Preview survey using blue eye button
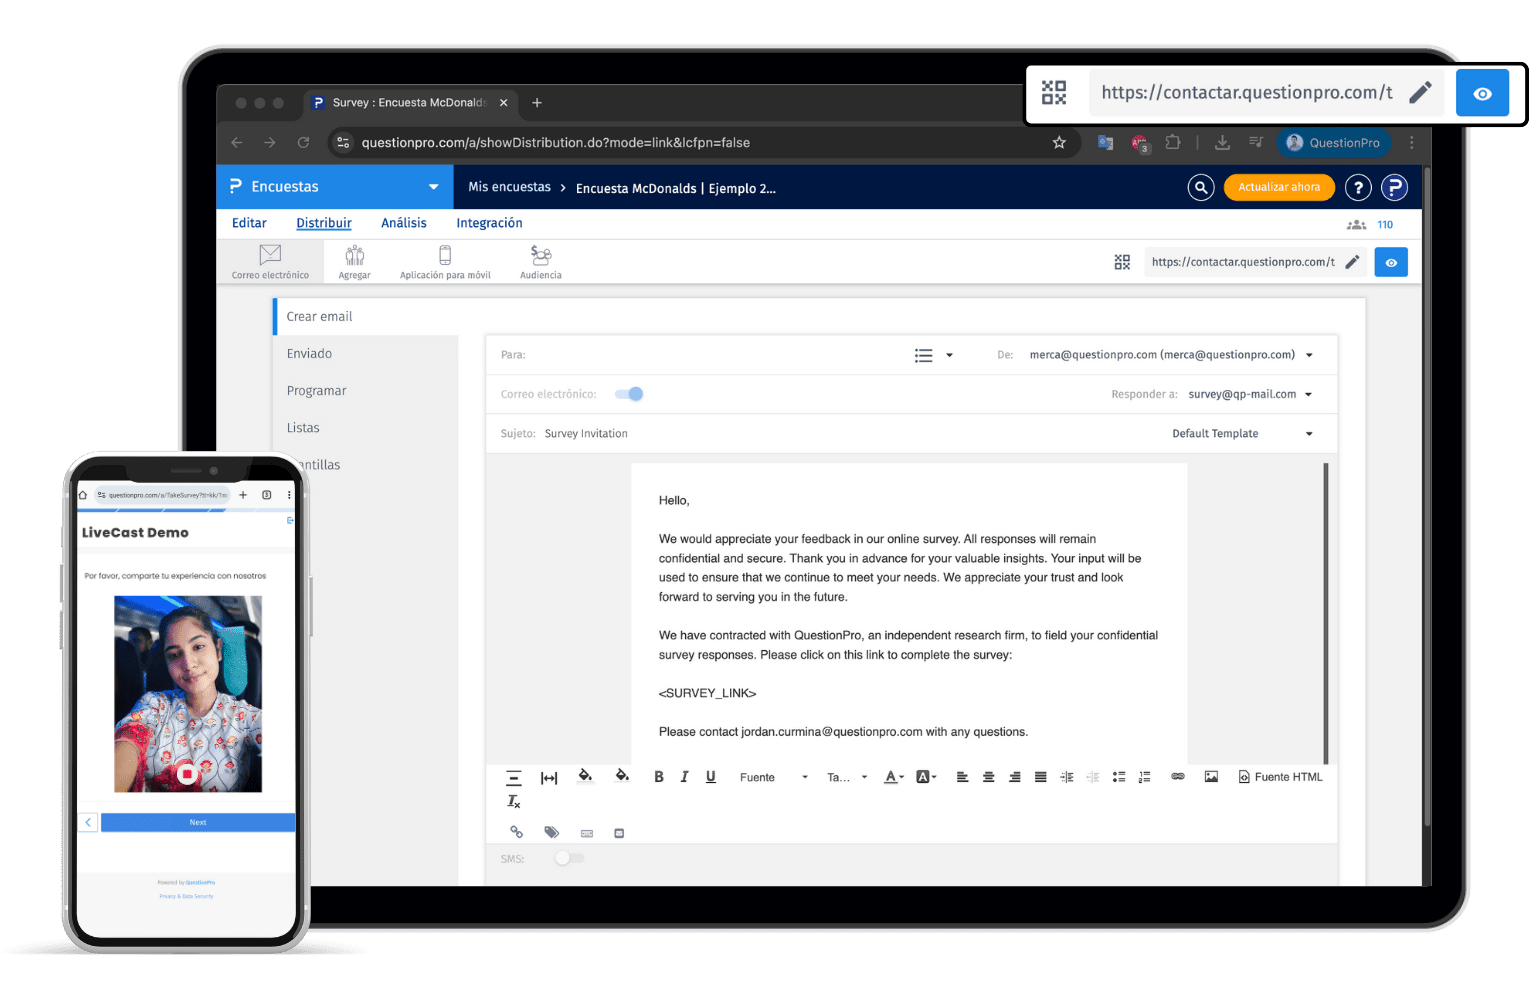 point(1391,262)
